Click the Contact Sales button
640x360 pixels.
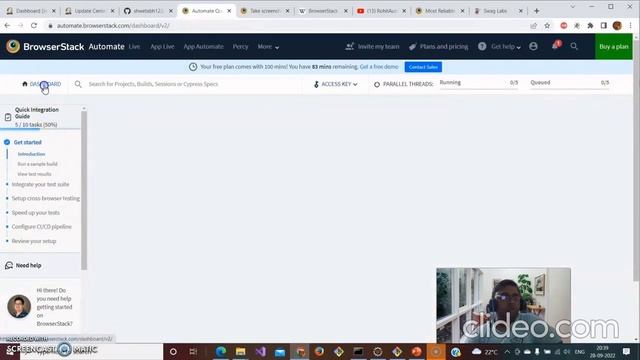(x=423, y=67)
